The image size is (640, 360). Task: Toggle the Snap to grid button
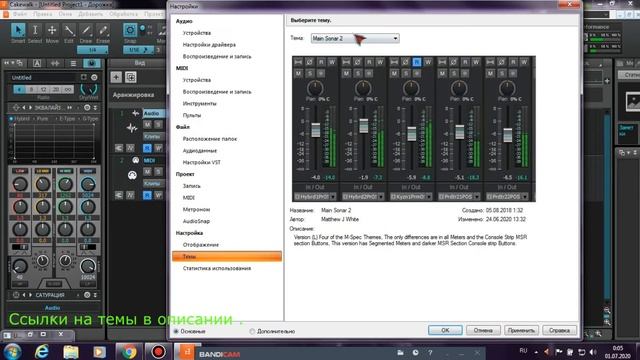coord(130,30)
